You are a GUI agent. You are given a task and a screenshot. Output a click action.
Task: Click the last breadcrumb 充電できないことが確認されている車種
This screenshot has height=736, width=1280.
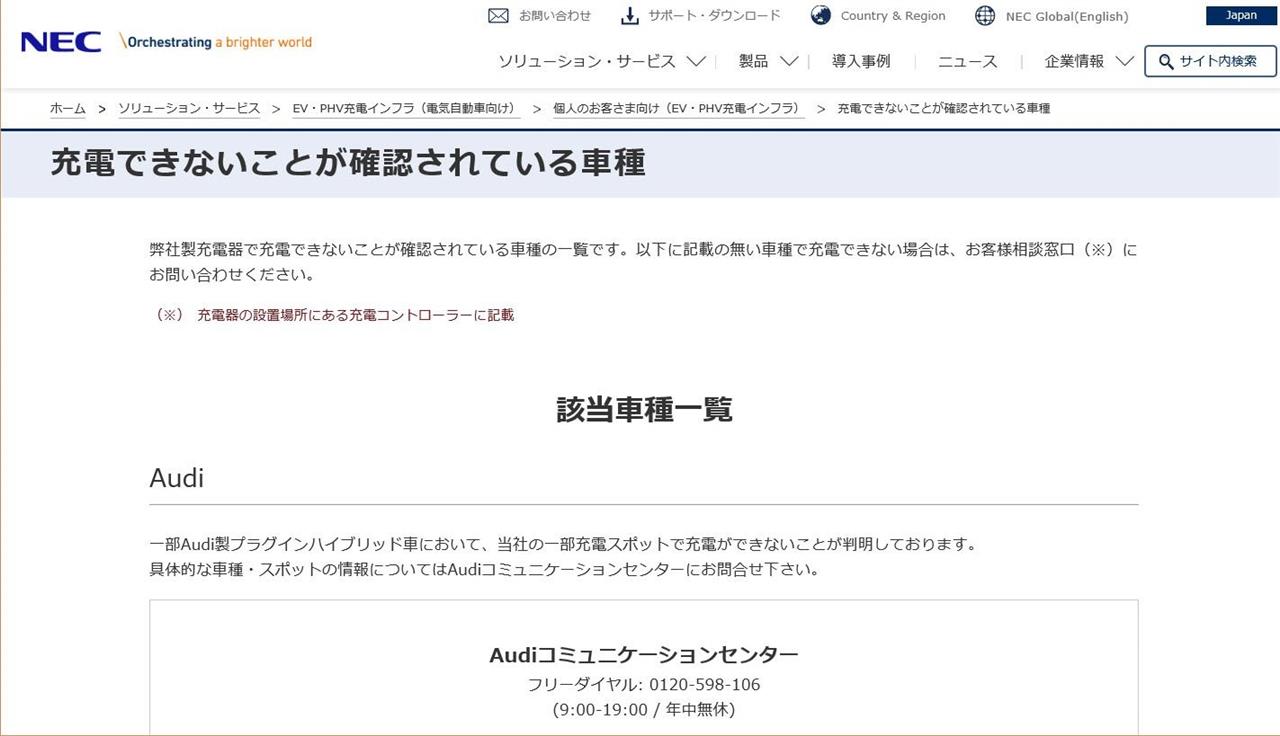944,108
